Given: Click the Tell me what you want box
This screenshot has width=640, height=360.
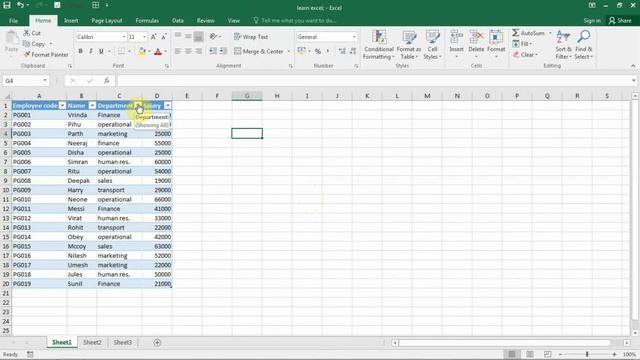Looking at the screenshot, I should (x=295, y=20).
